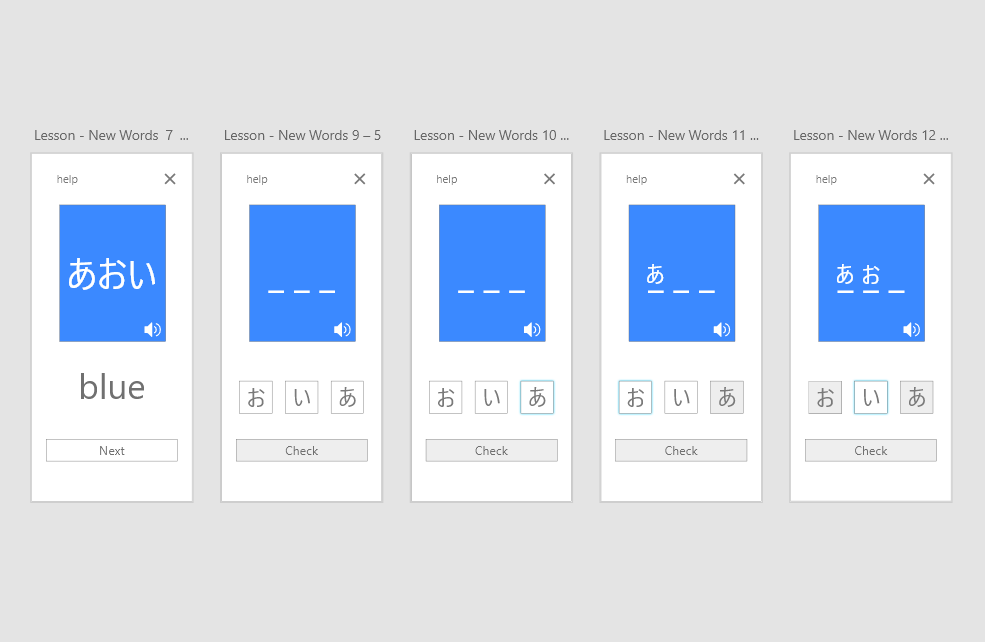Open help on New Words 12 screen
This screenshot has height=642, width=985.
(x=826, y=179)
